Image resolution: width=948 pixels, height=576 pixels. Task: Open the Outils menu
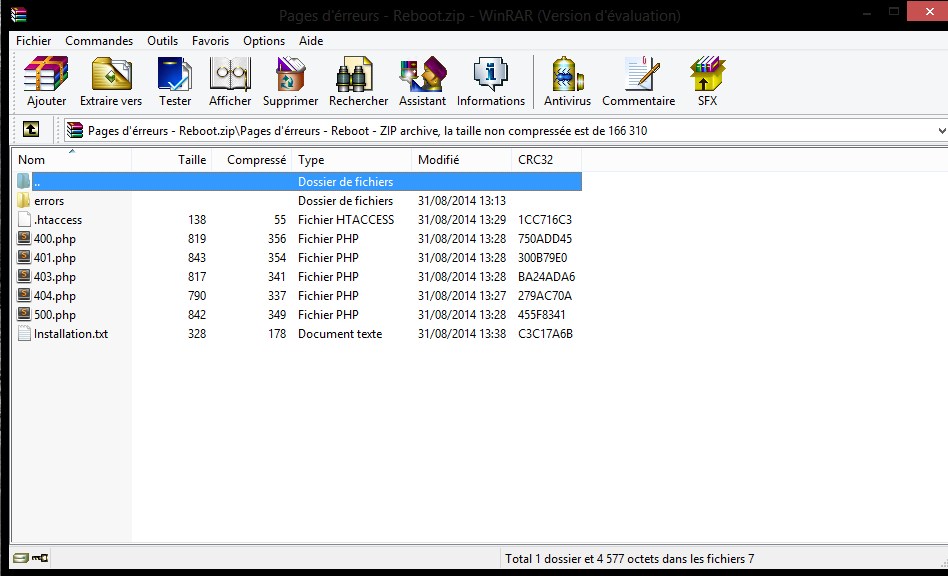click(163, 40)
